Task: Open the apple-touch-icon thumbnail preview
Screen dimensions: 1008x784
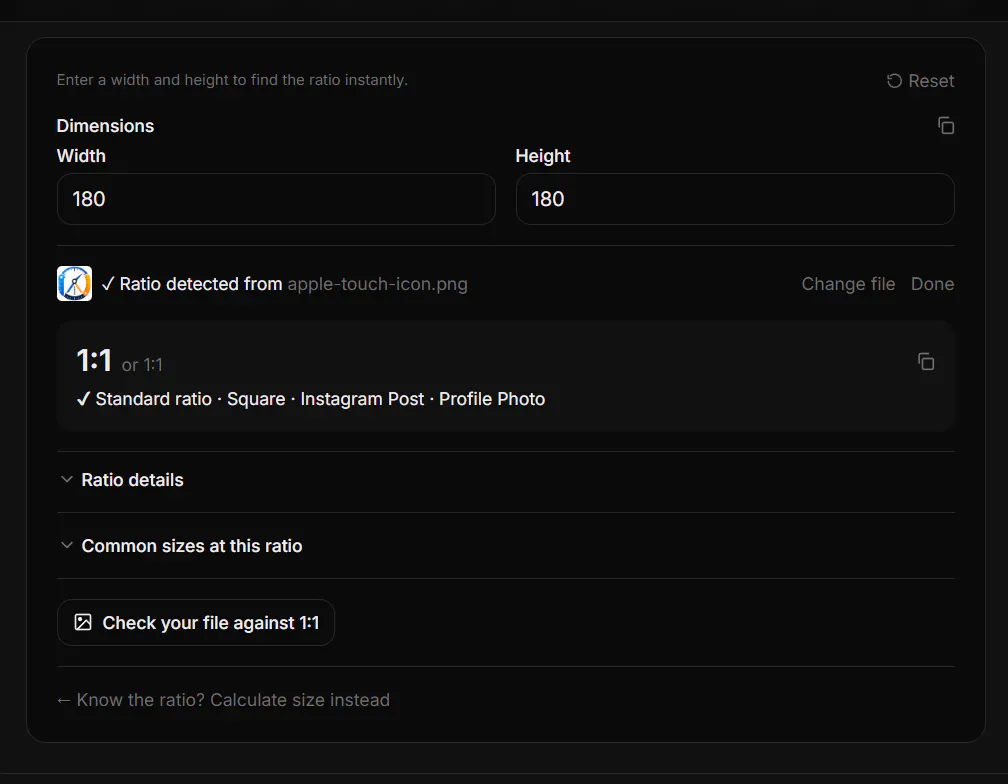Action: (75, 283)
